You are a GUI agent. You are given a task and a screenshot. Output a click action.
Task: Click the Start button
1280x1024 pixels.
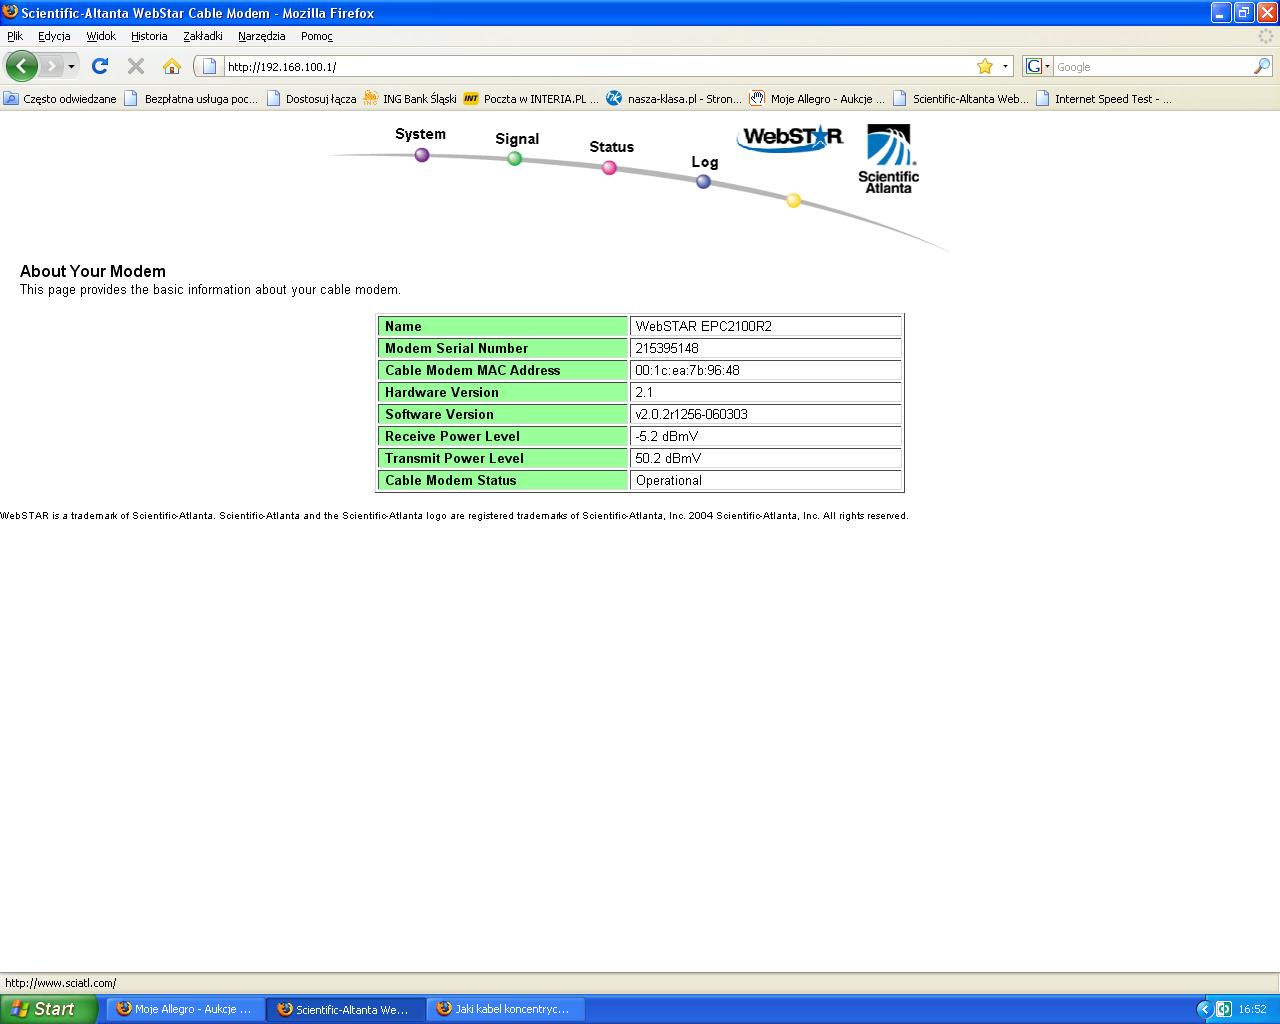(48, 1009)
